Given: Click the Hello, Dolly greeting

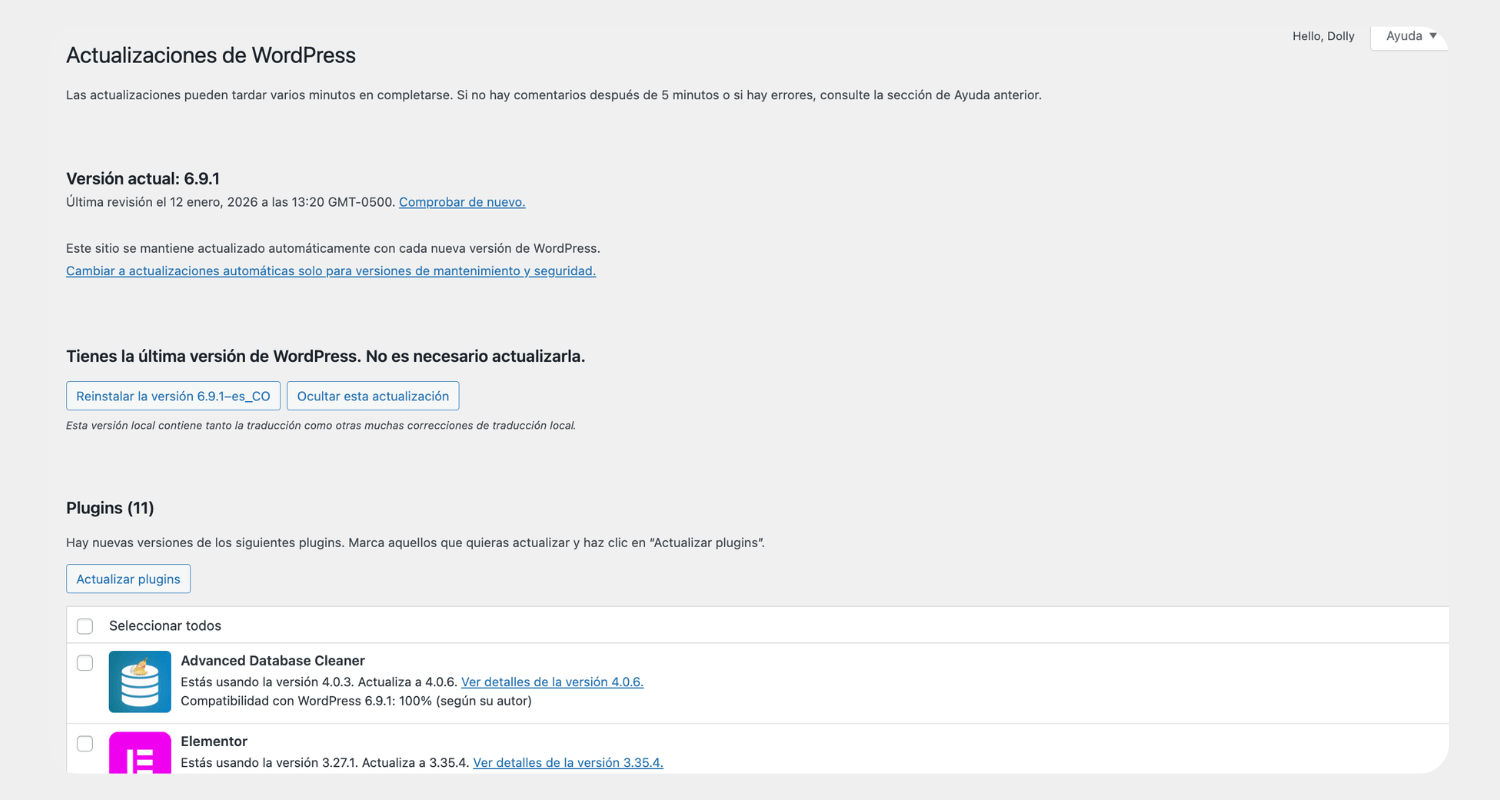Looking at the screenshot, I should point(1323,36).
